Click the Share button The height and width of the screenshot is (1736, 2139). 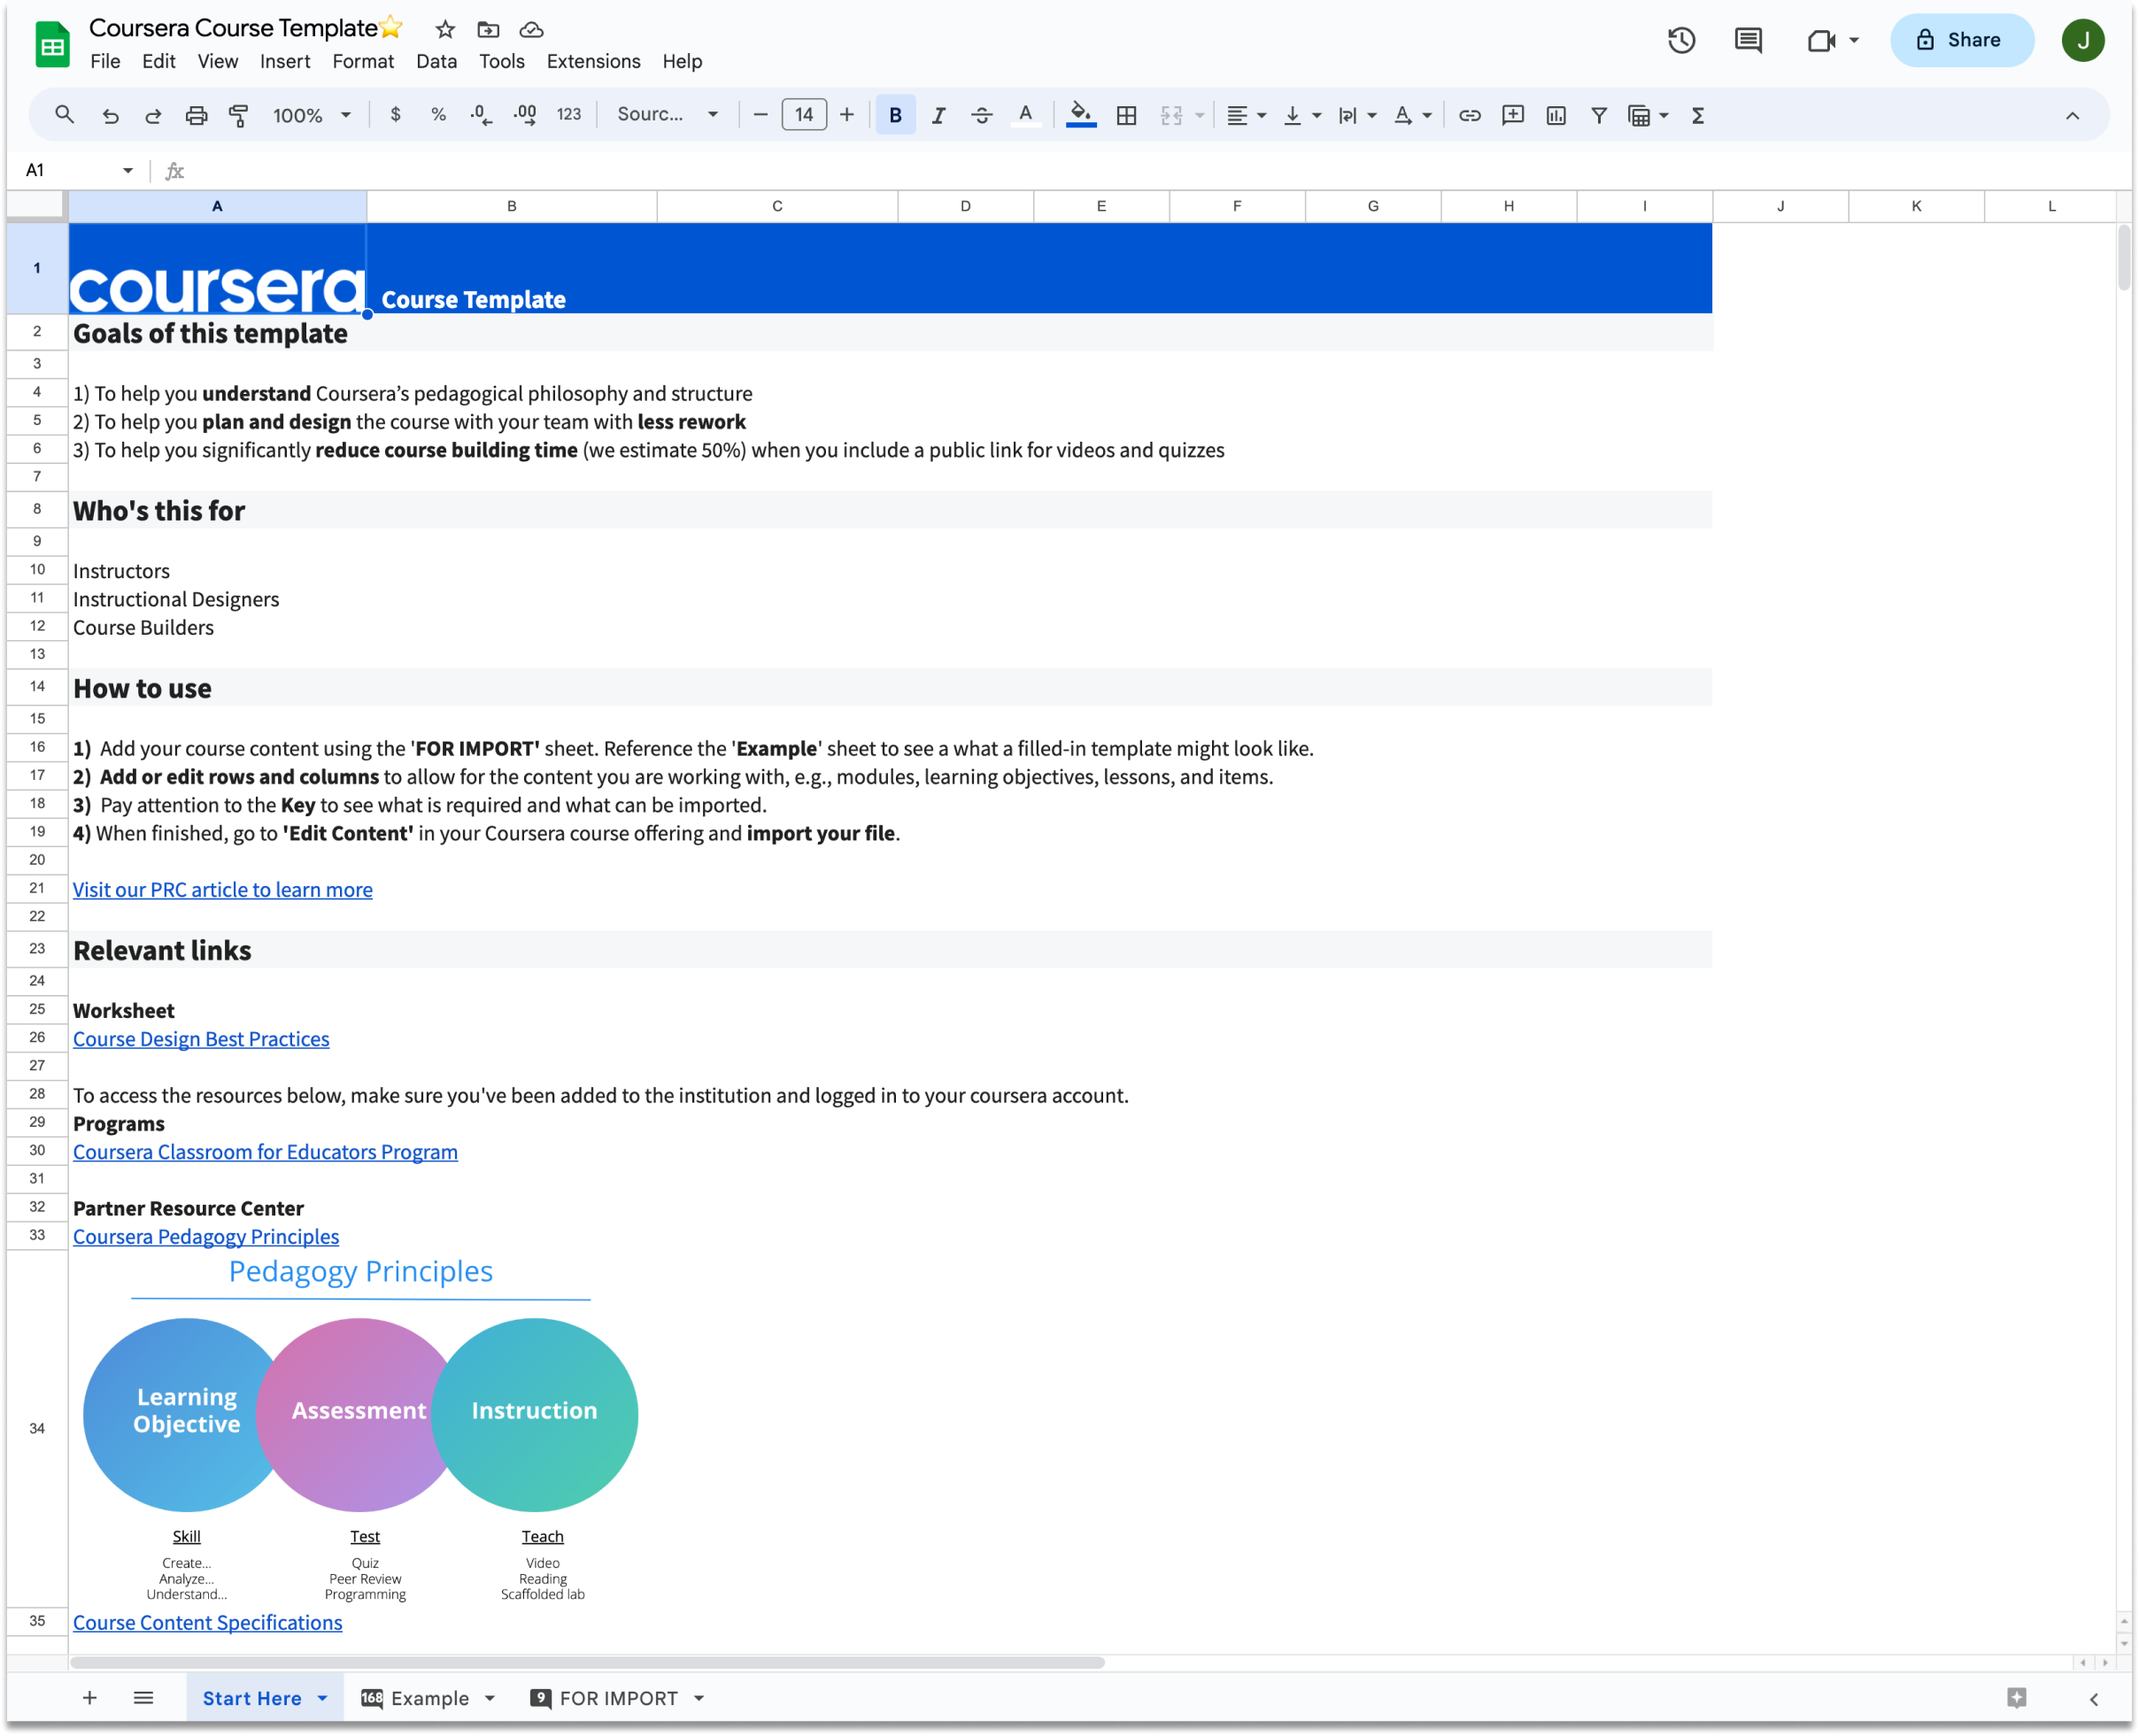click(x=1961, y=40)
